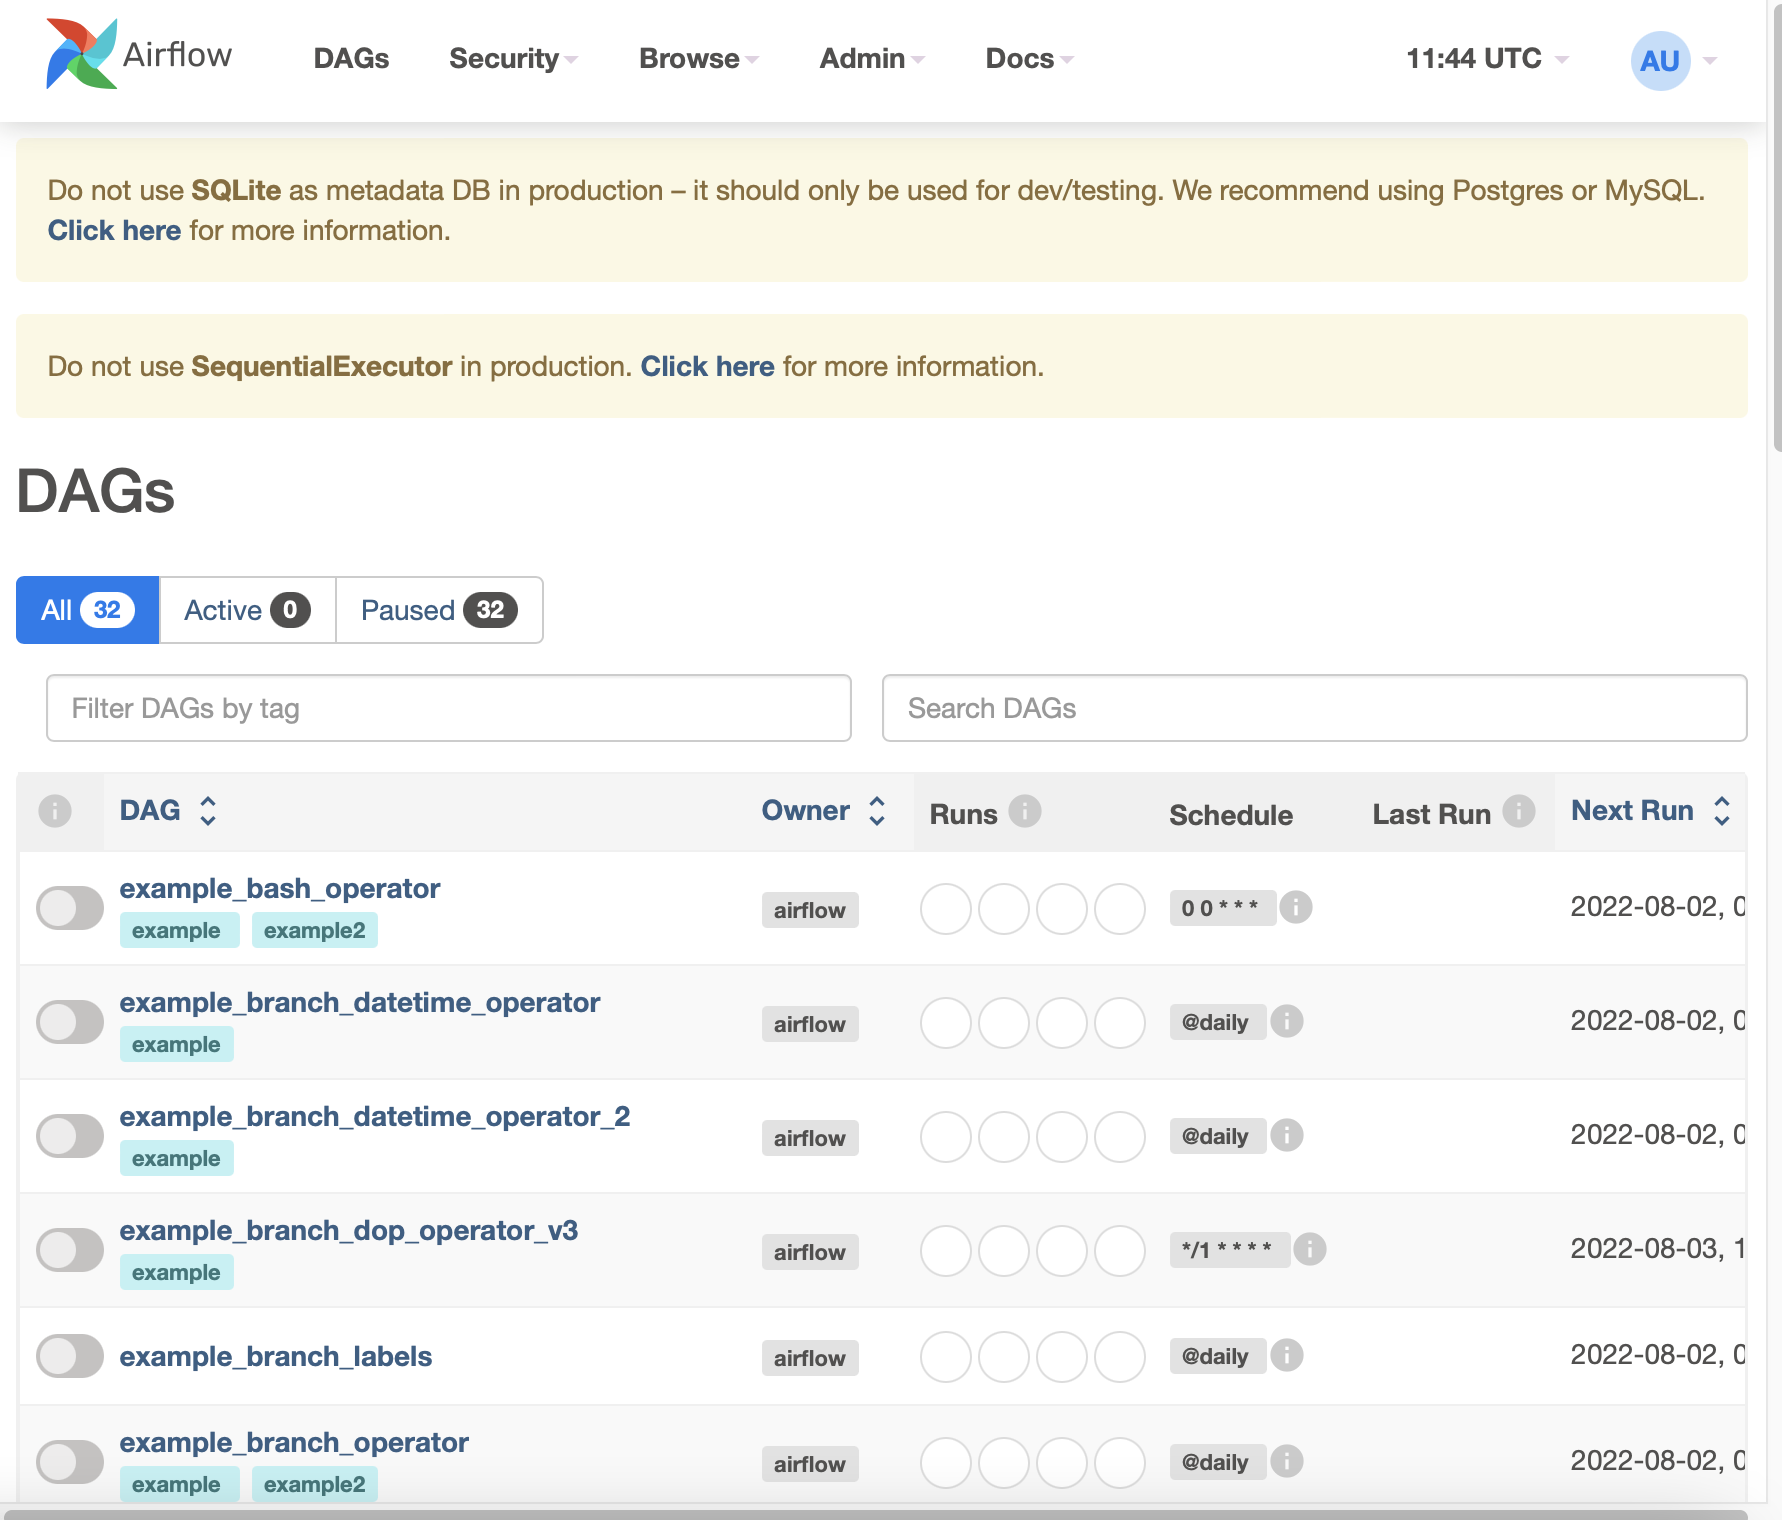Image resolution: width=1782 pixels, height=1520 pixels.
Task: Click first run status circle for example_branch_labels
Action: (x=946, y=1357)
